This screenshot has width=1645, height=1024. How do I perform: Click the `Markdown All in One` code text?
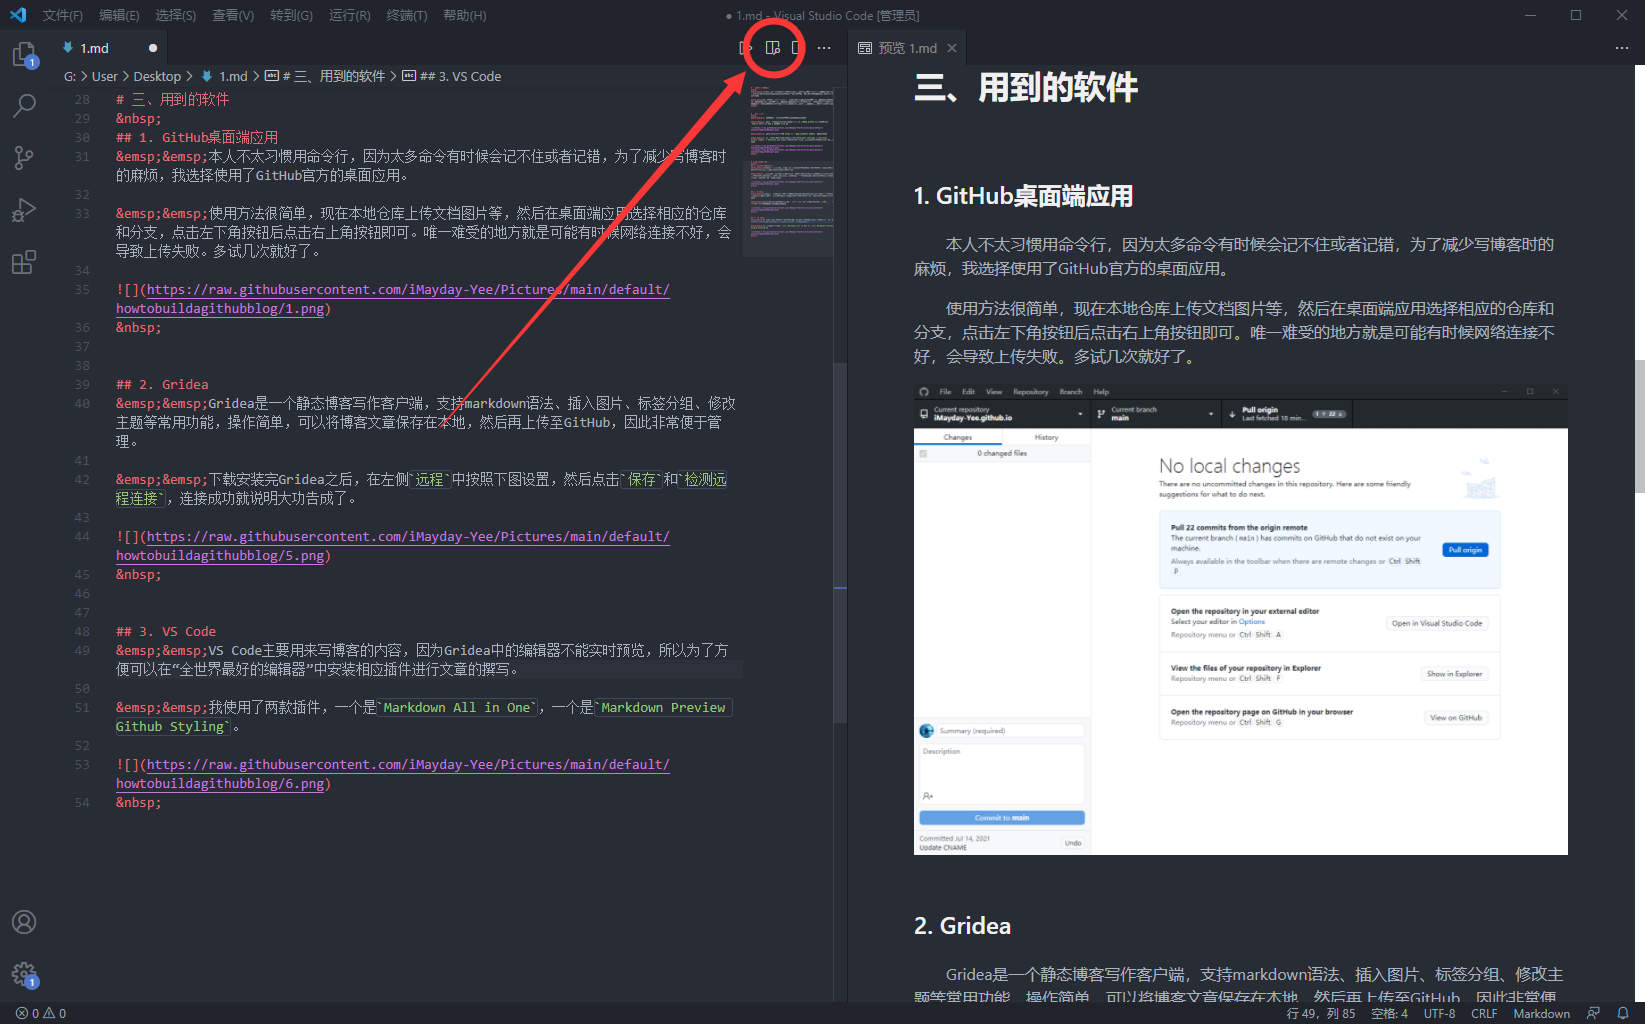[x=457, y=707]
